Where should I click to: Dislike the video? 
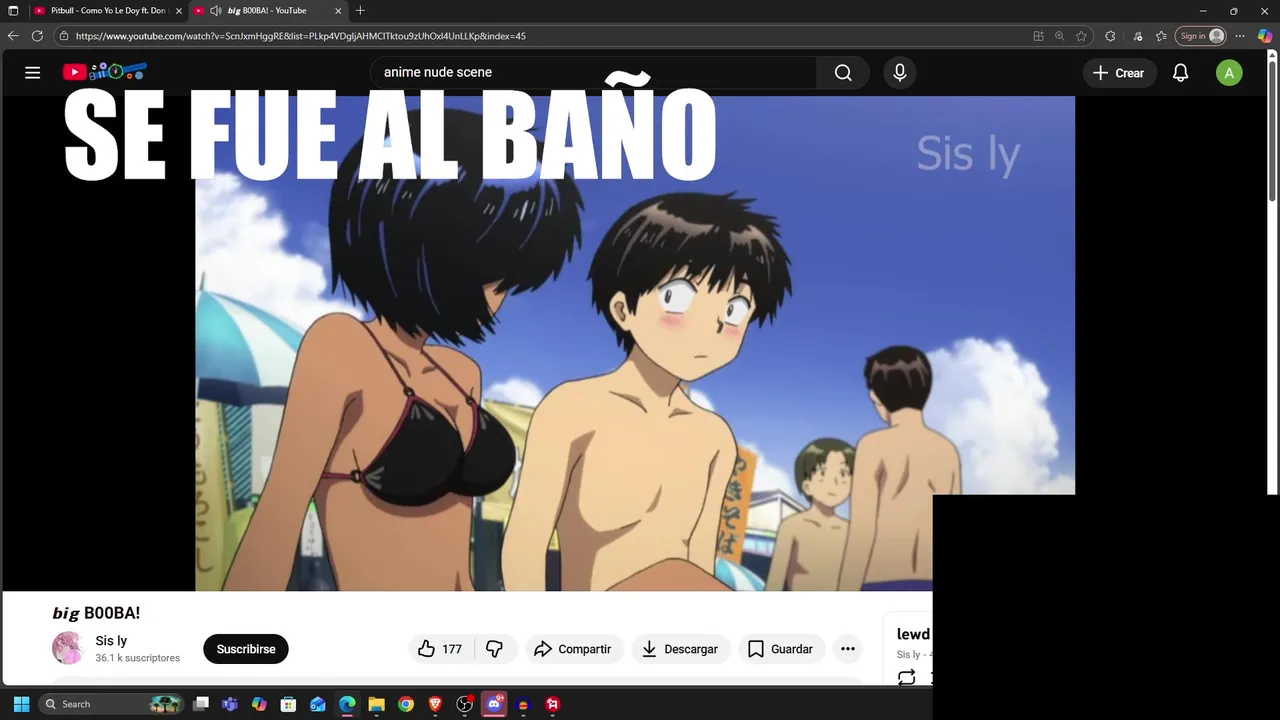(494, 649)
